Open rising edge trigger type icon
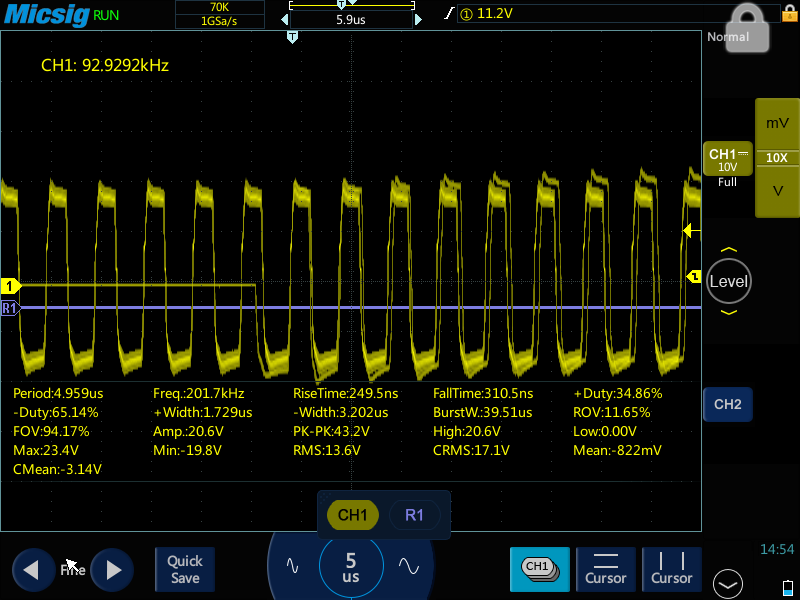This screenshot has height=600, width=800. [x=448, y=14]
